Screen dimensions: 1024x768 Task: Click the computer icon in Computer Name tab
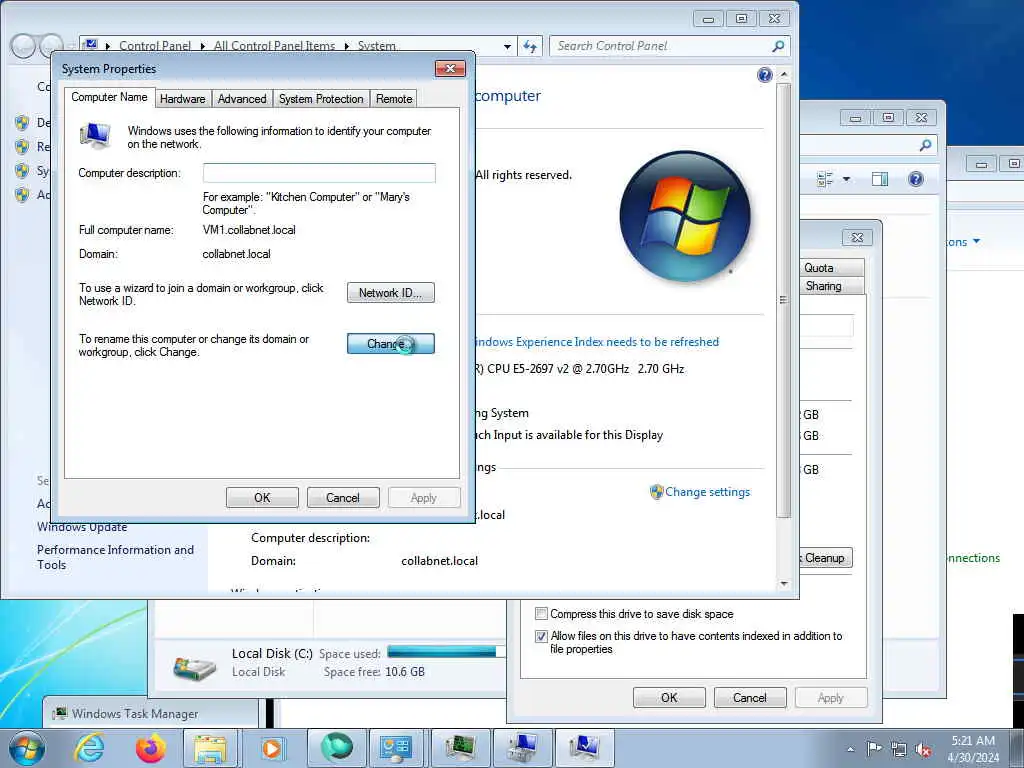[95, 136]
